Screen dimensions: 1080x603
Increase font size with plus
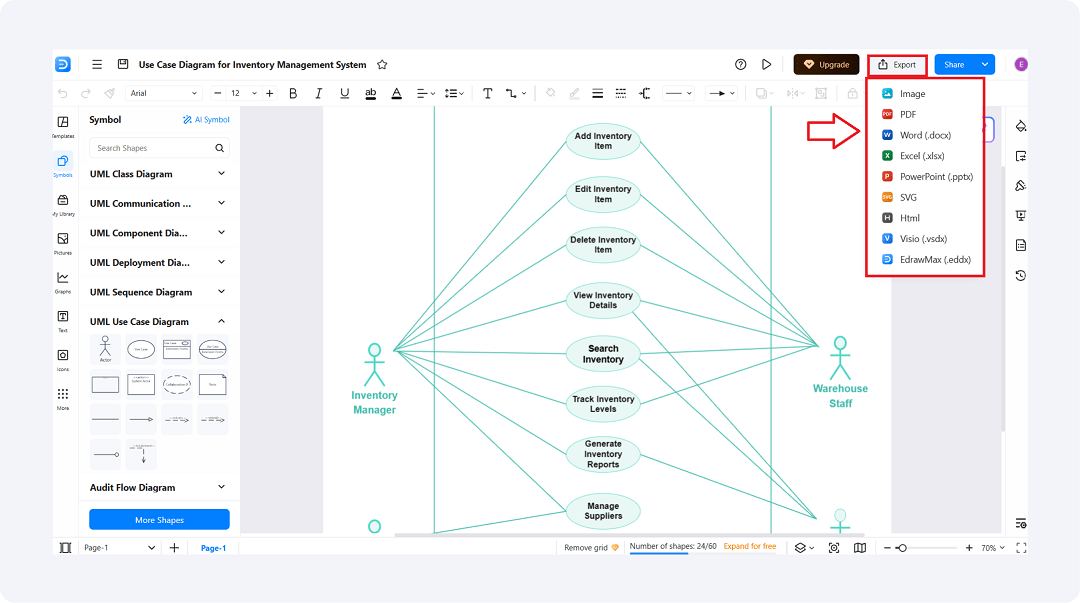[x=269, y=93]
